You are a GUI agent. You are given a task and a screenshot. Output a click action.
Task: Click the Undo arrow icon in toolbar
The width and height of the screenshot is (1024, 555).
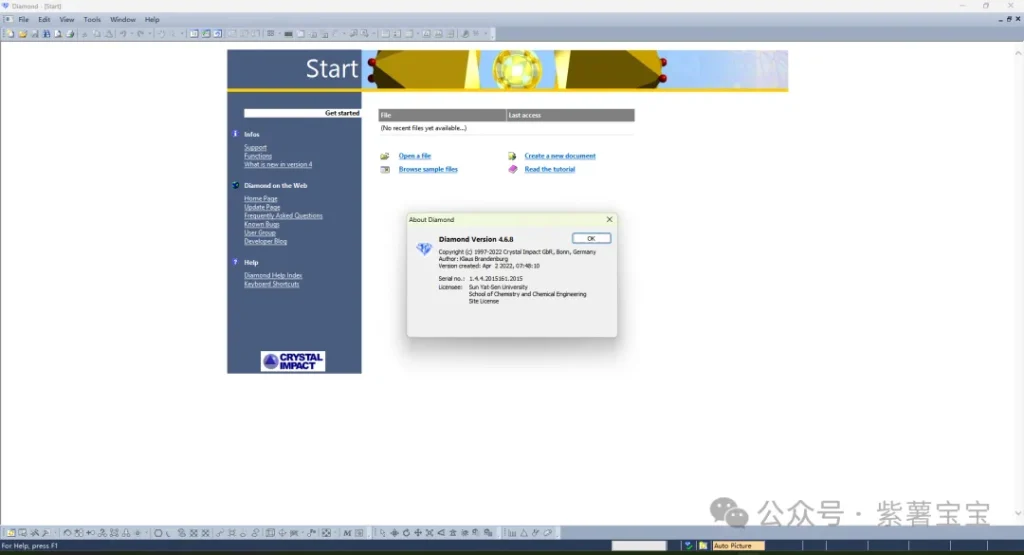(x=122, y=34)
